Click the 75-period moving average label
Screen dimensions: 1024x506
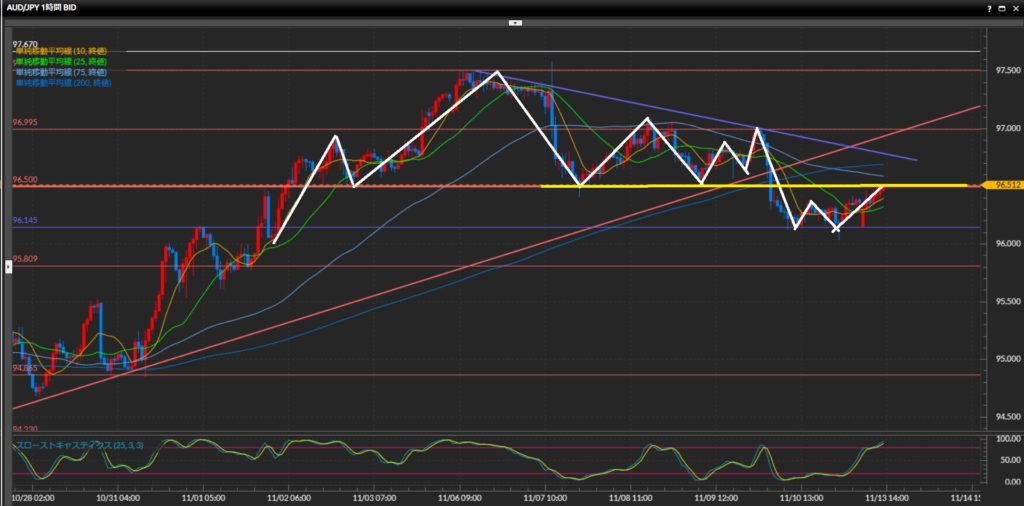point(62,72)
